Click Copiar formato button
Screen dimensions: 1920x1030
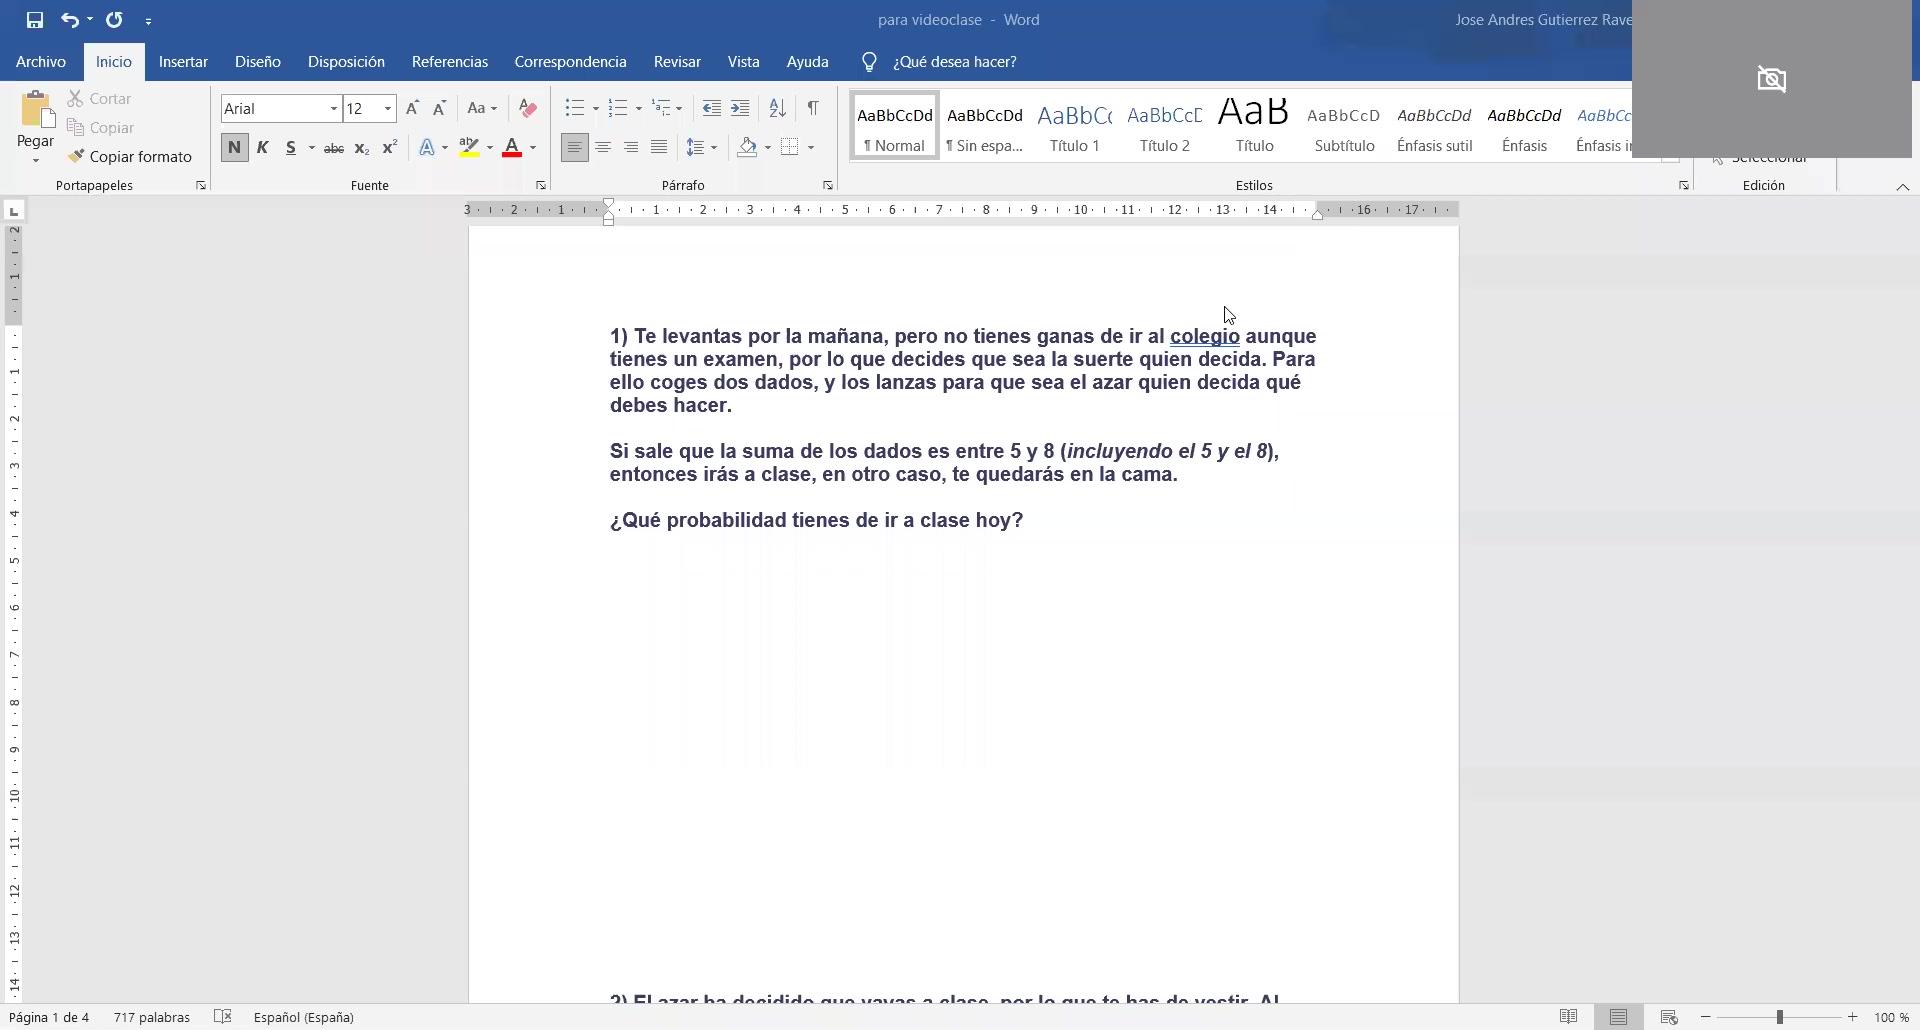[x=130, y=157]
